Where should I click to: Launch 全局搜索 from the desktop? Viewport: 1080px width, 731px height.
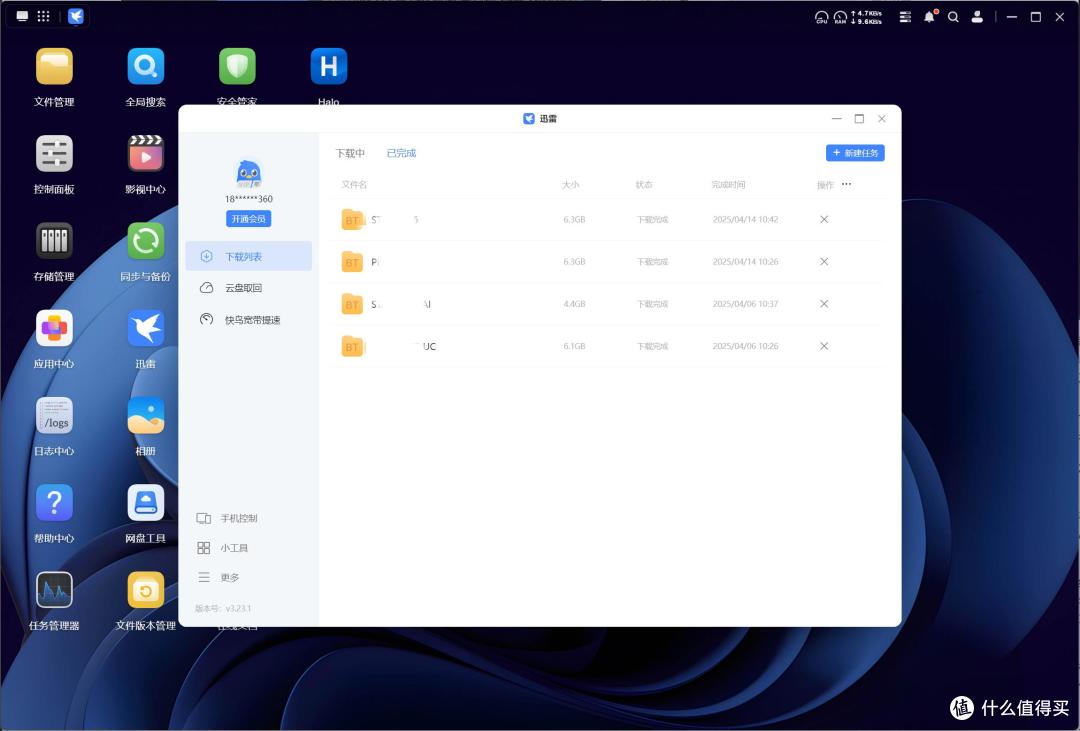[x=145, y=67]
